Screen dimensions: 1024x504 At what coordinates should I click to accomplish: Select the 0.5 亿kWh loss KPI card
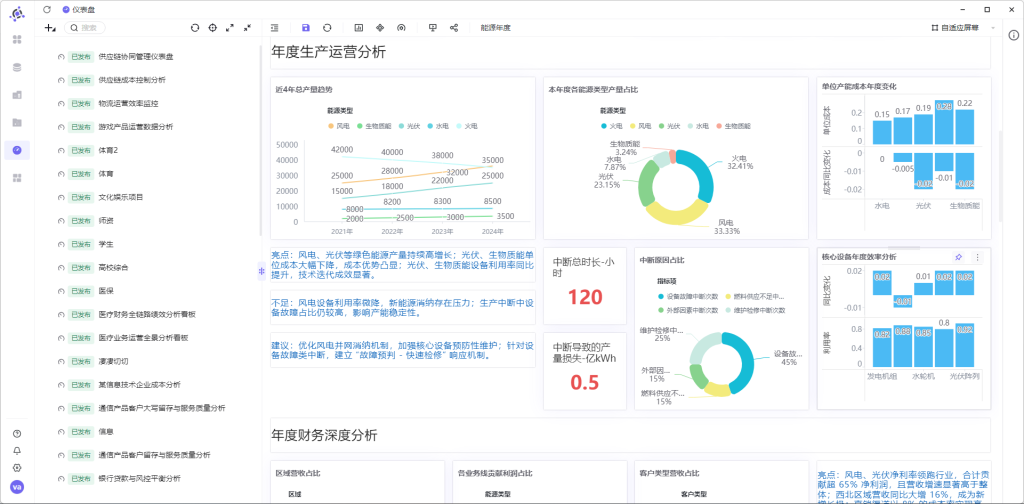tap(584, 371)
